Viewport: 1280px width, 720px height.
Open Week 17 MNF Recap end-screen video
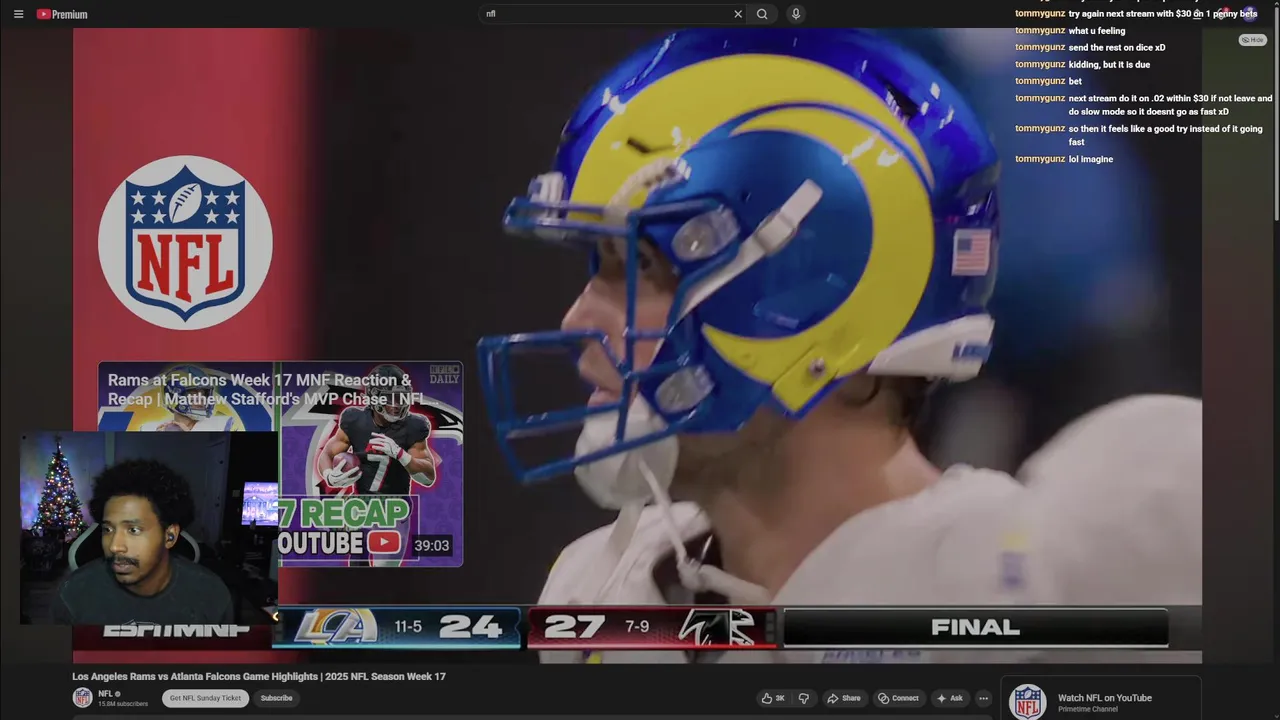point(280,464)
